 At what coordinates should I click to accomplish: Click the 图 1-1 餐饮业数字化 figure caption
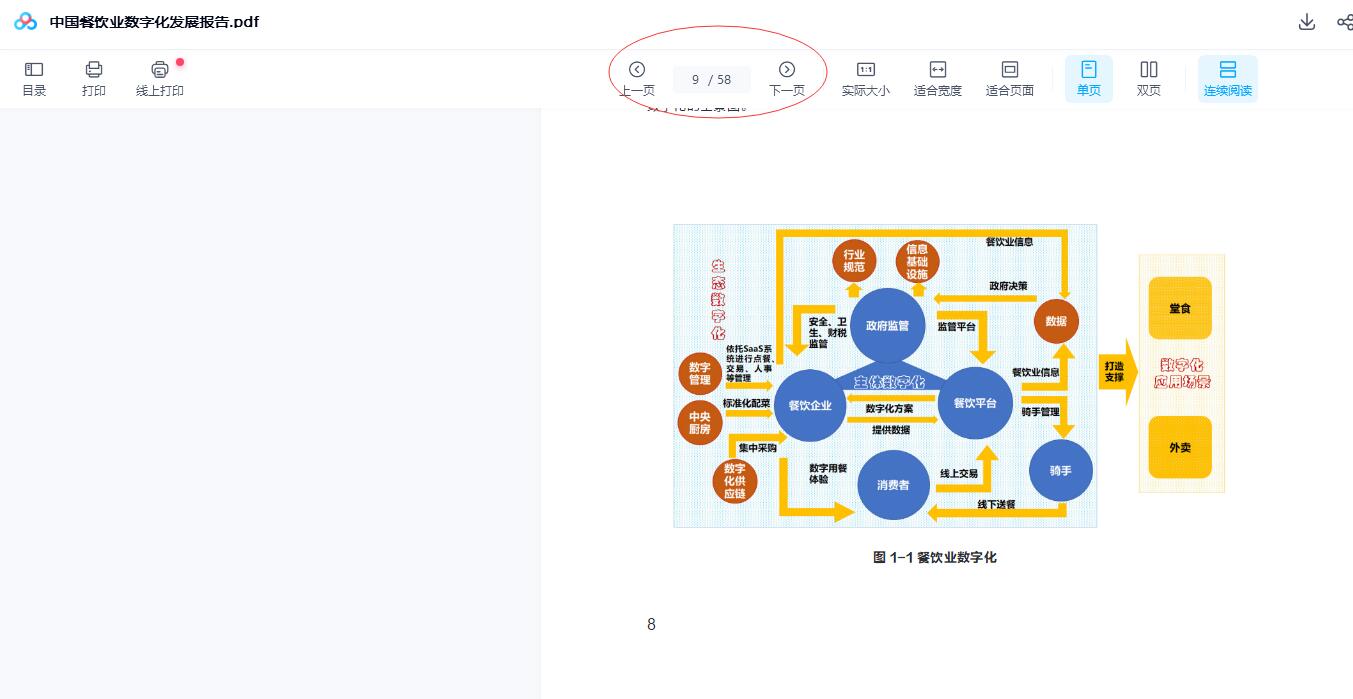(x=935, y=558)
